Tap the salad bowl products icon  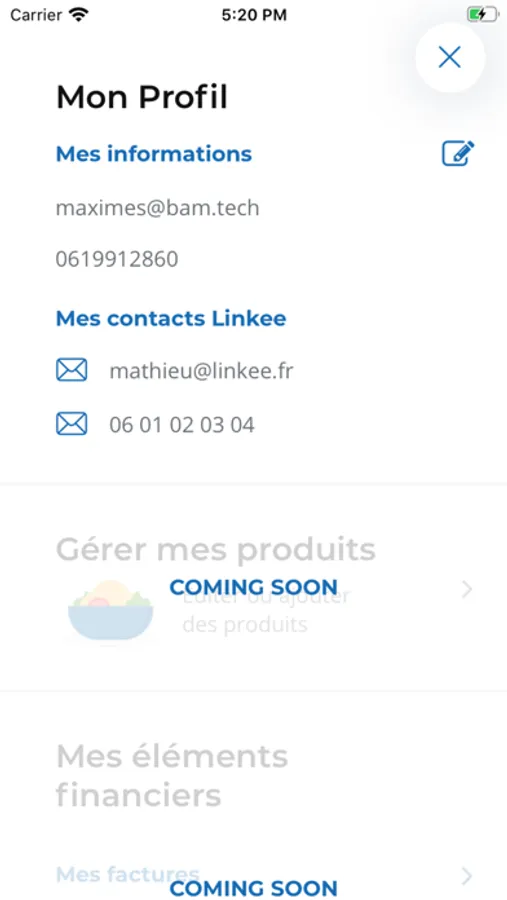[111, 610]
